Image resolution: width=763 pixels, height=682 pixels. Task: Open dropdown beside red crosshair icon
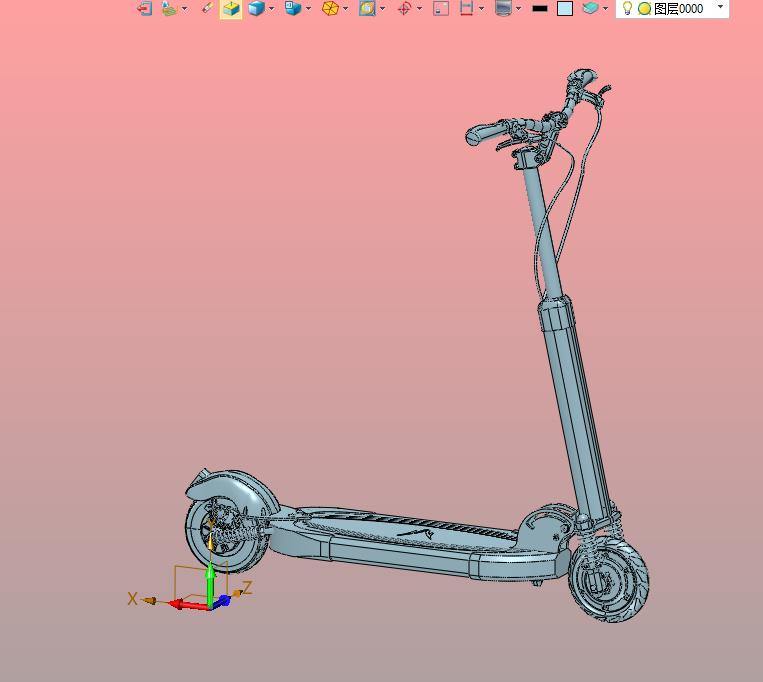[419, 8]
